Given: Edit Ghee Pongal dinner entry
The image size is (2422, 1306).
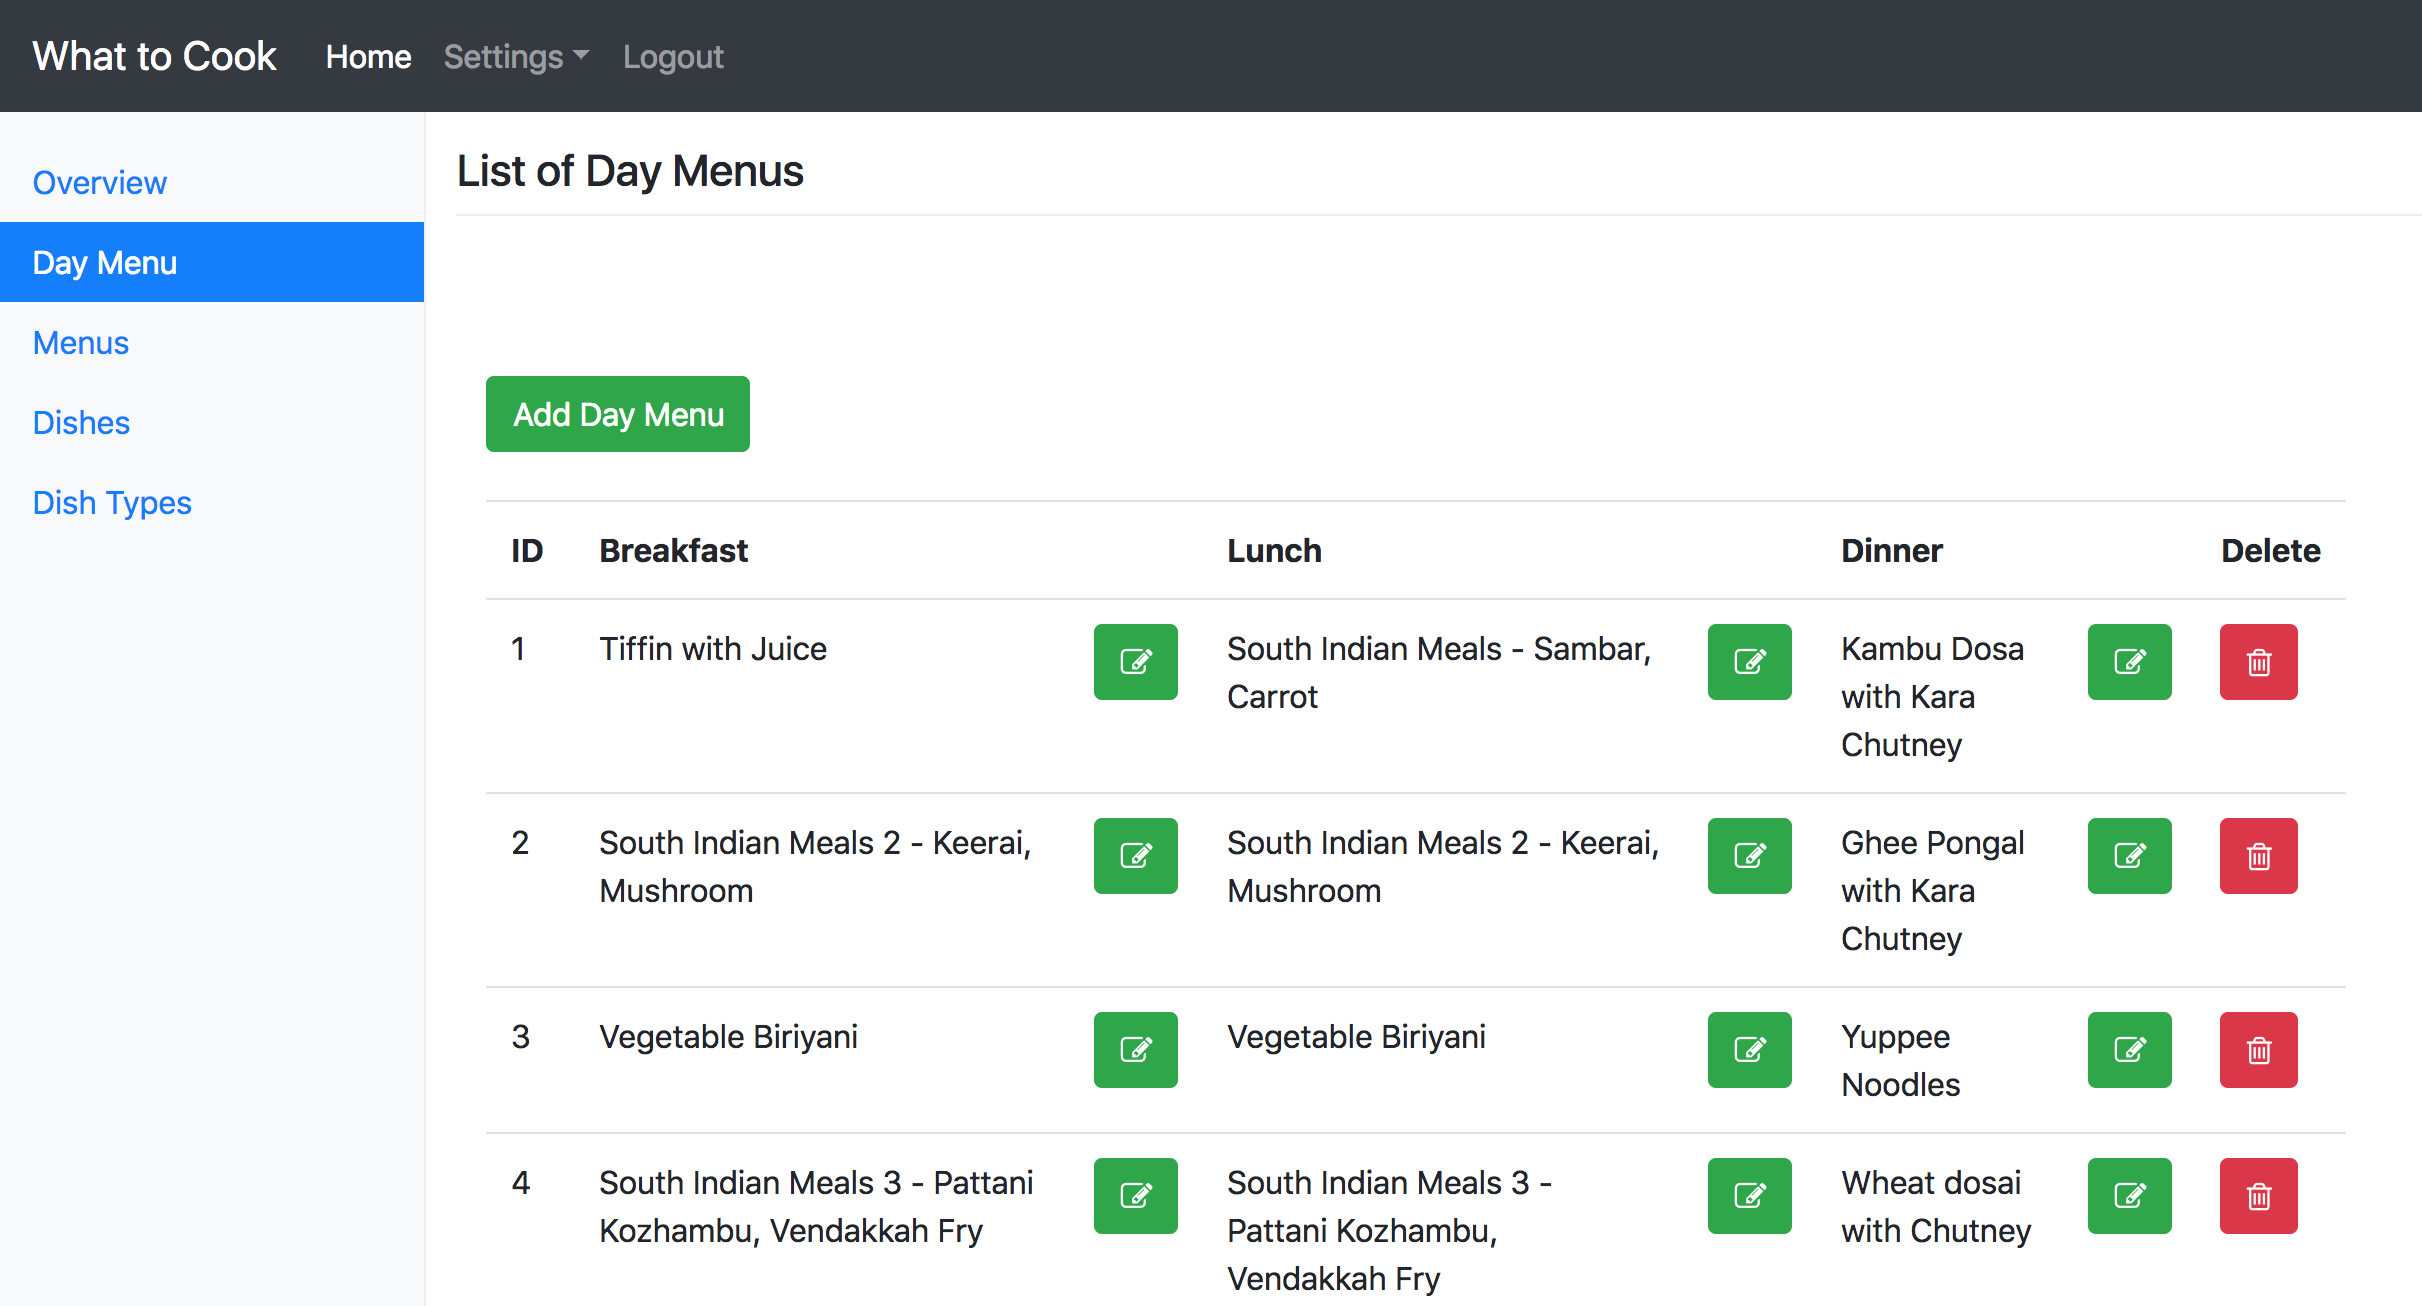Looking at the screenshot, I should [x=2129, y=856].
